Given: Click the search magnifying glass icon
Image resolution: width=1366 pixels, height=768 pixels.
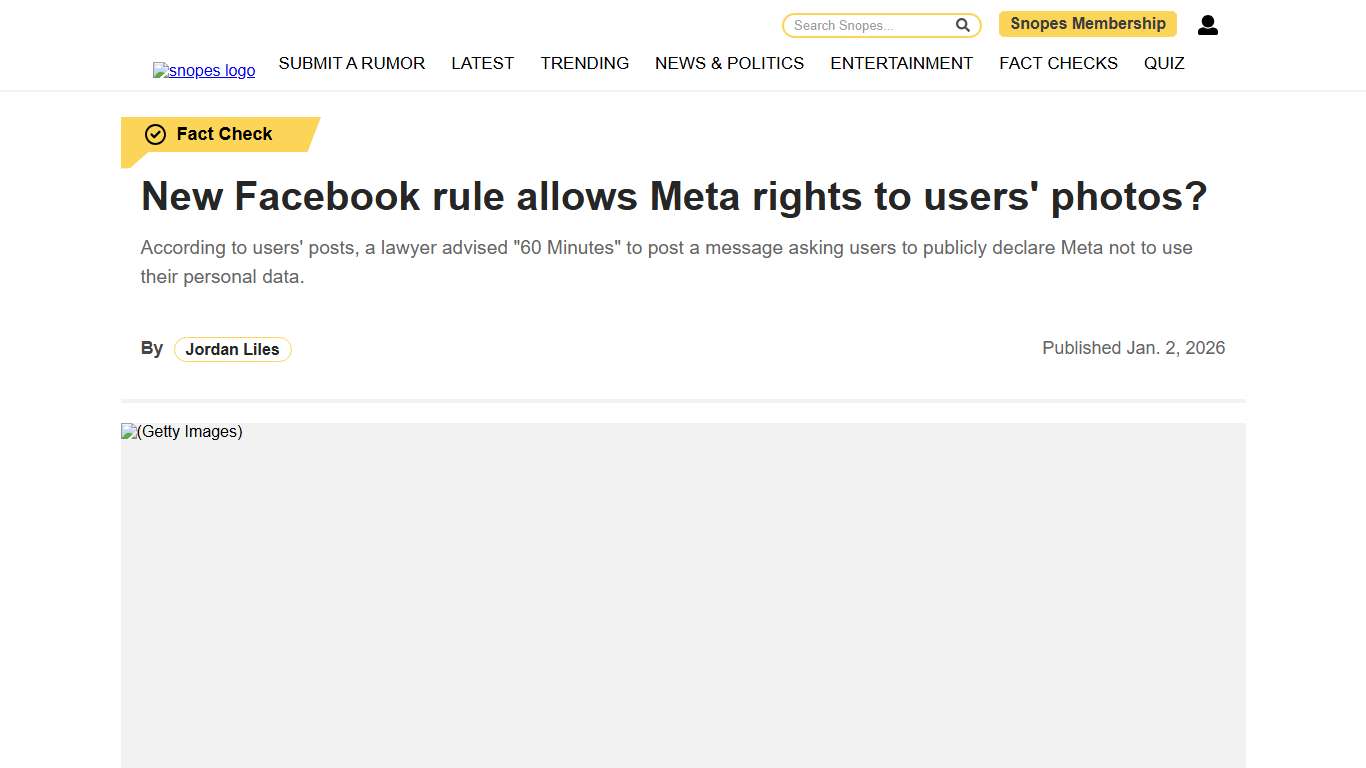Looking at the screenshot, I should [961, 24].
